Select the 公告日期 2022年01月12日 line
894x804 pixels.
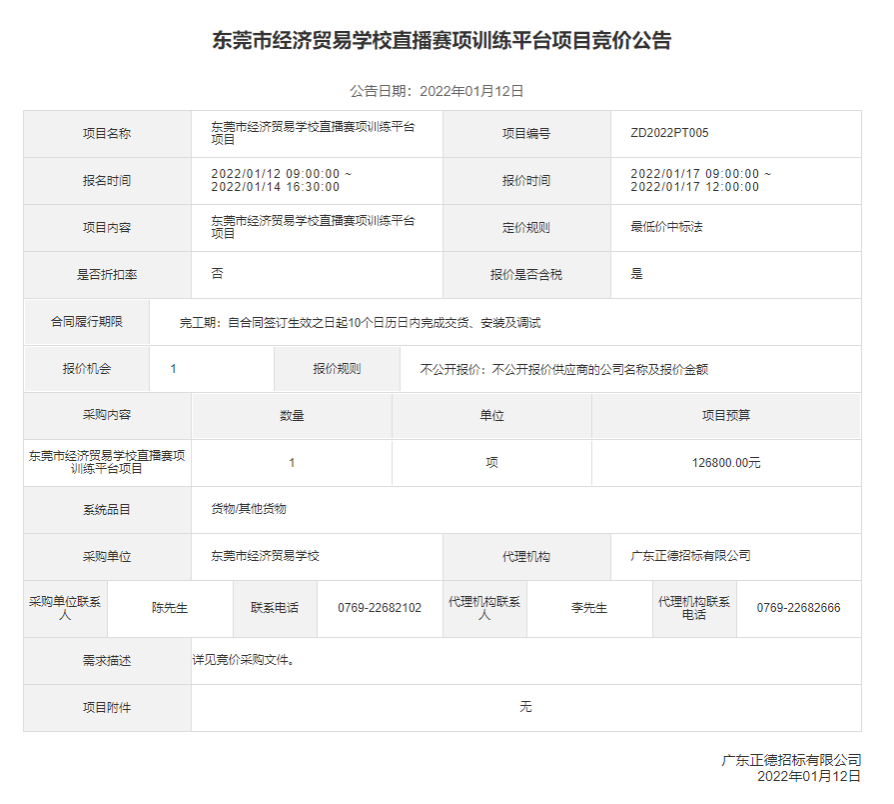click(x=437, y=91)
